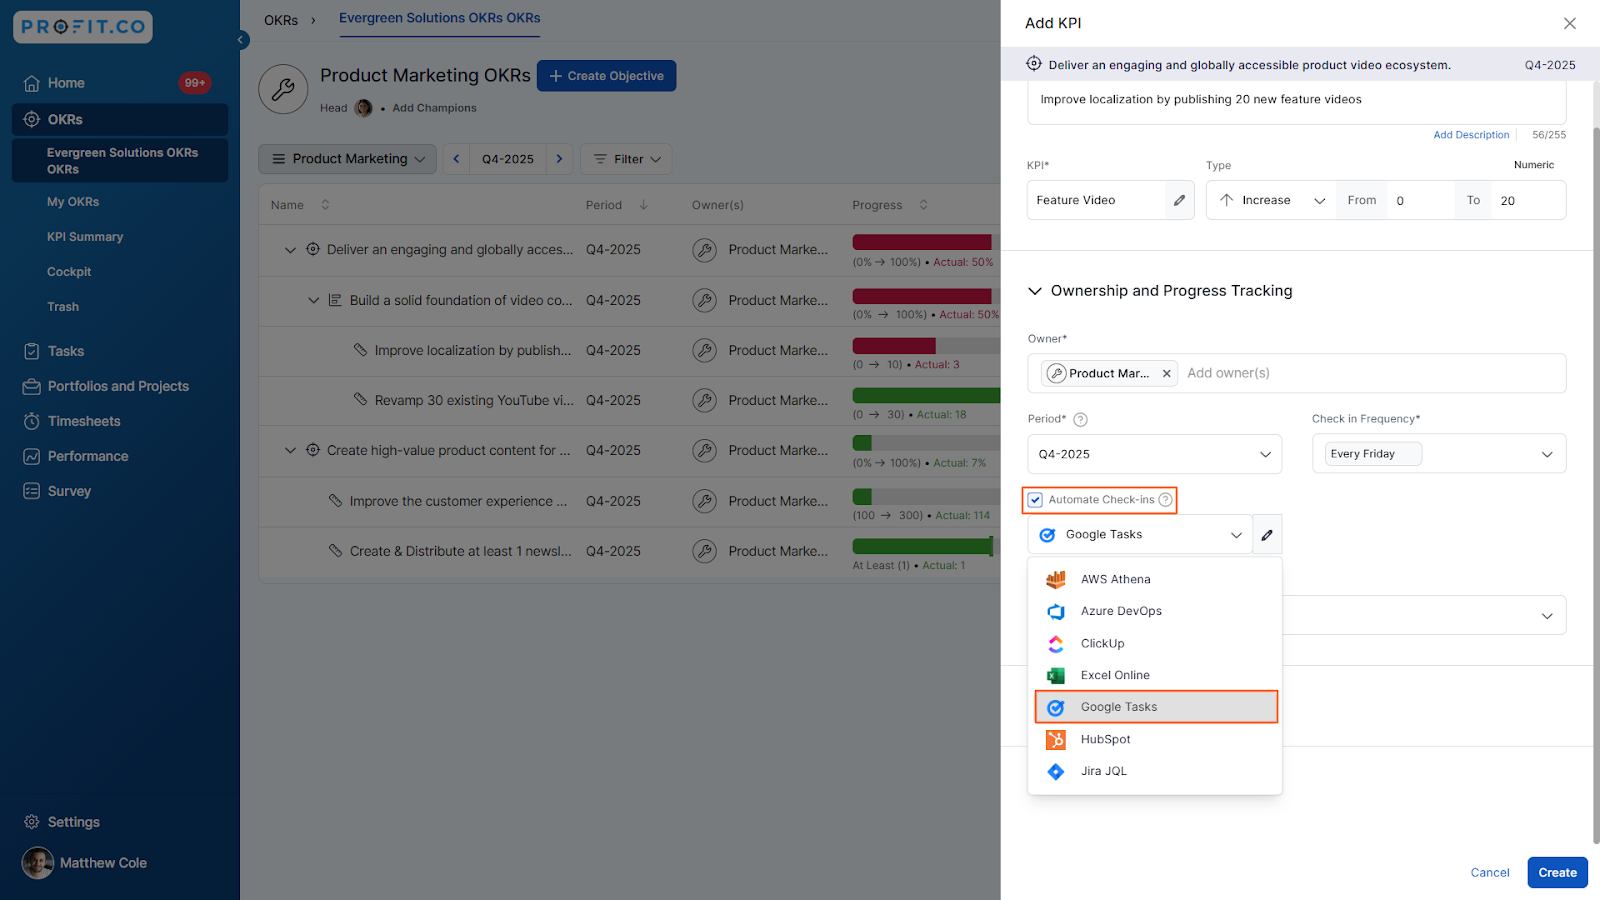Select Azure DevOps integration option
The image size is (1600, 900).
[x=1154, y=611]
